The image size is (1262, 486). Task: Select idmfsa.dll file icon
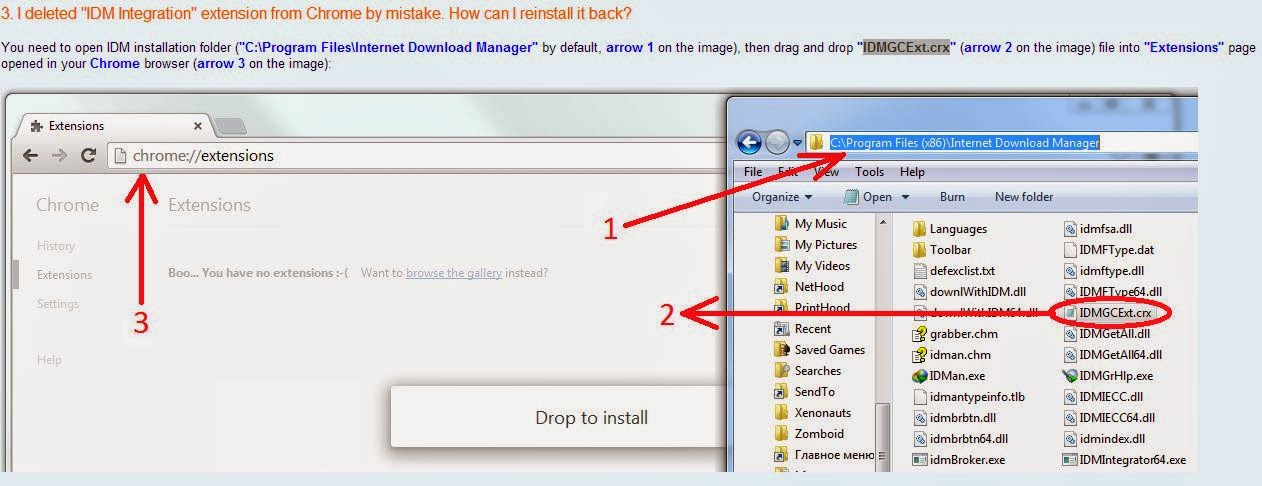(x=1070, y=229)
